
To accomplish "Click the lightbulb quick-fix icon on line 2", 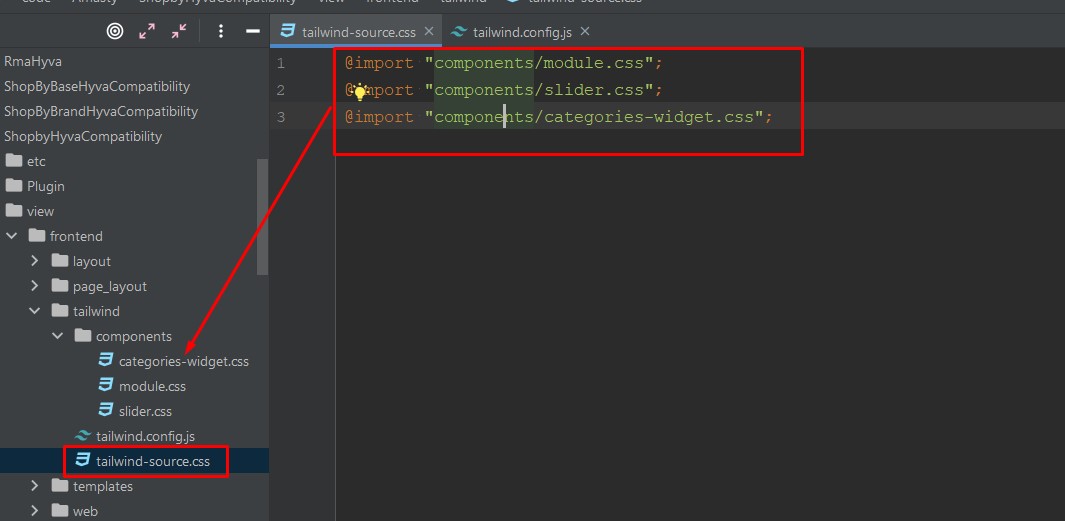I will point(360,92).
